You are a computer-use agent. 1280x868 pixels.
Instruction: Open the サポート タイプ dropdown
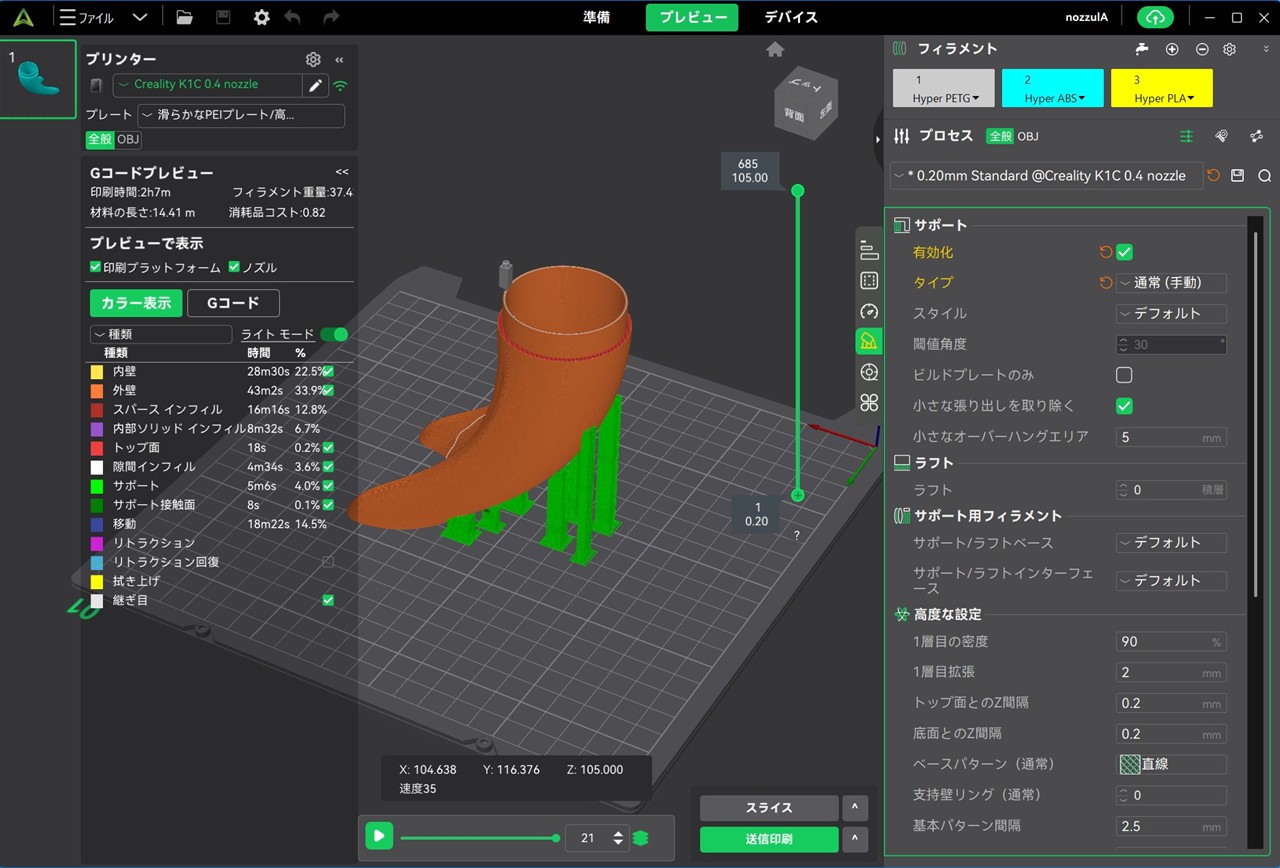coord(1172,283)
